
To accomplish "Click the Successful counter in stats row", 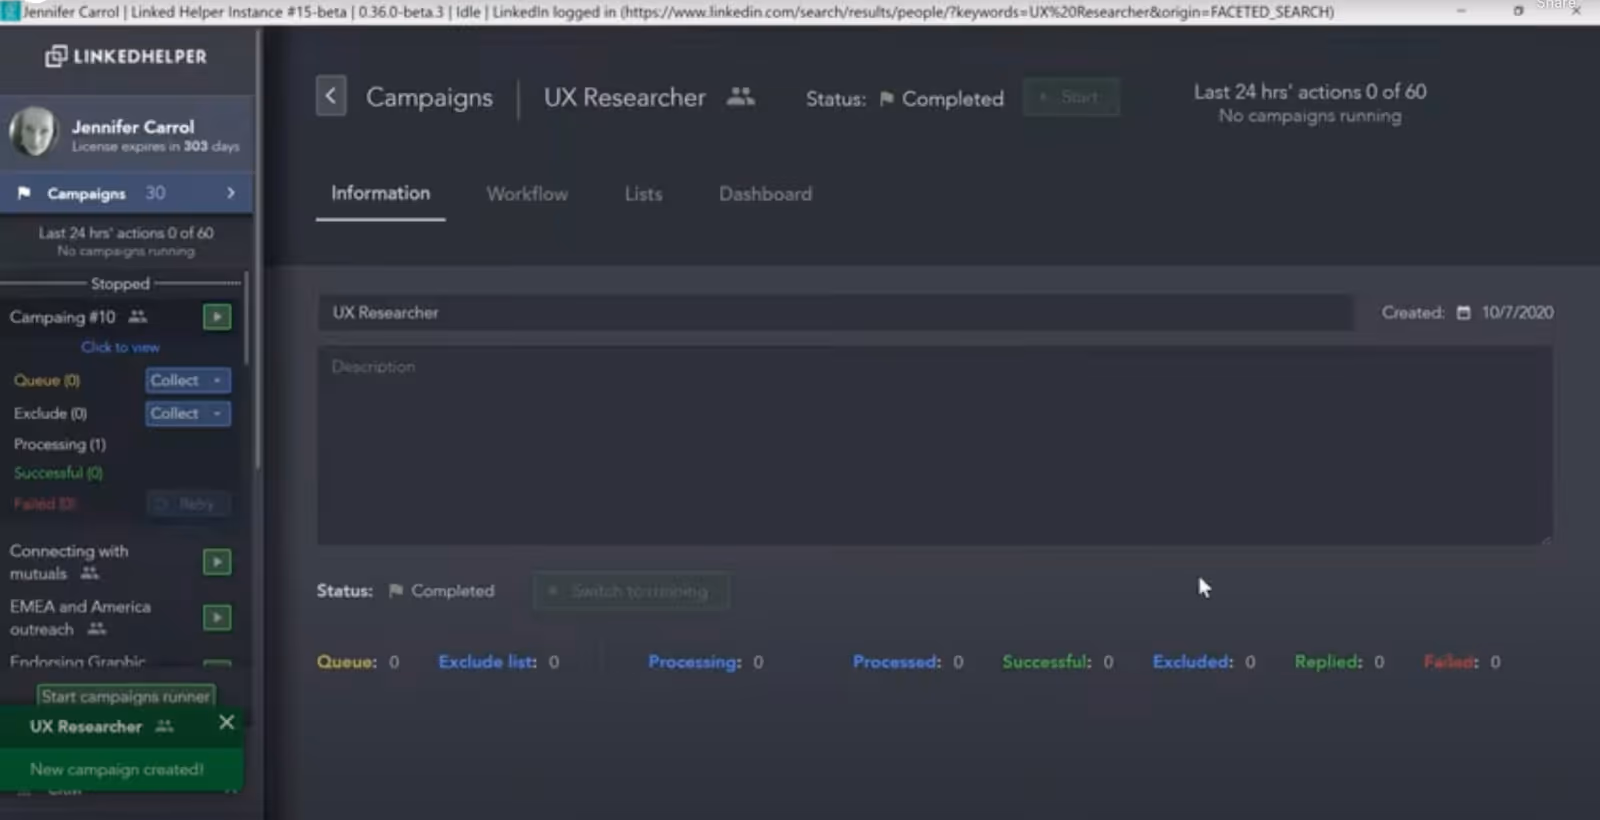I will pyautogui.click(x=1058, y=662).
